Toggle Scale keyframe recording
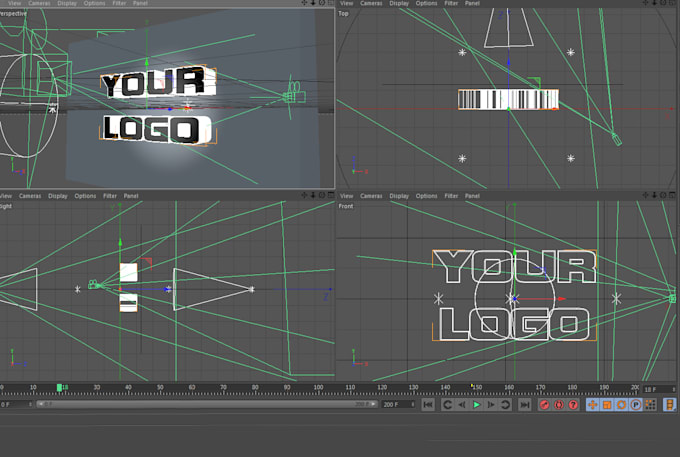680x457 pixels. (607, 405)
